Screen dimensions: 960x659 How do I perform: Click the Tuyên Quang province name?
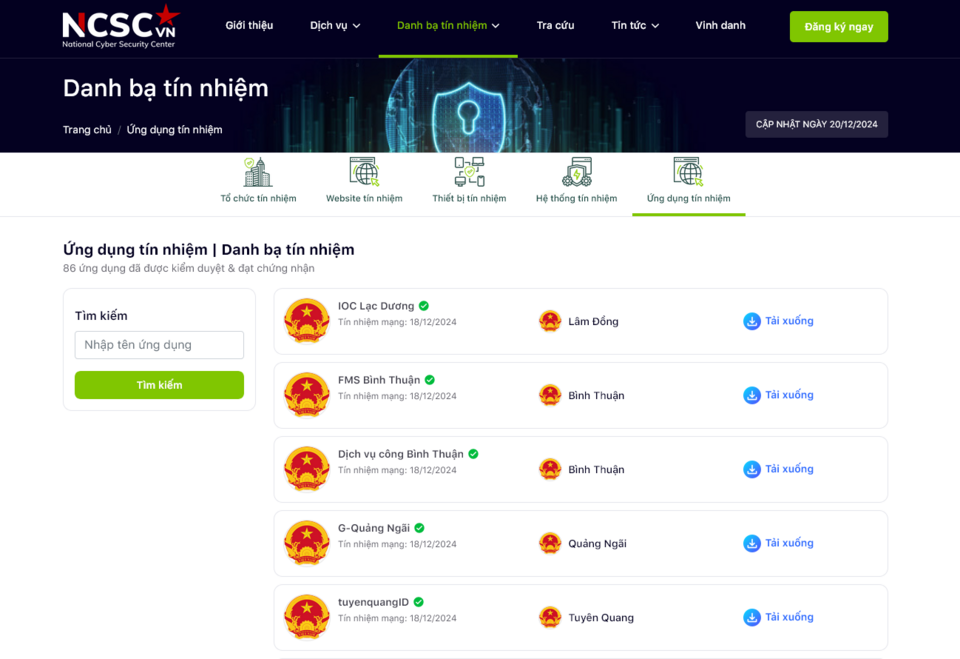(x=601, y=618)
